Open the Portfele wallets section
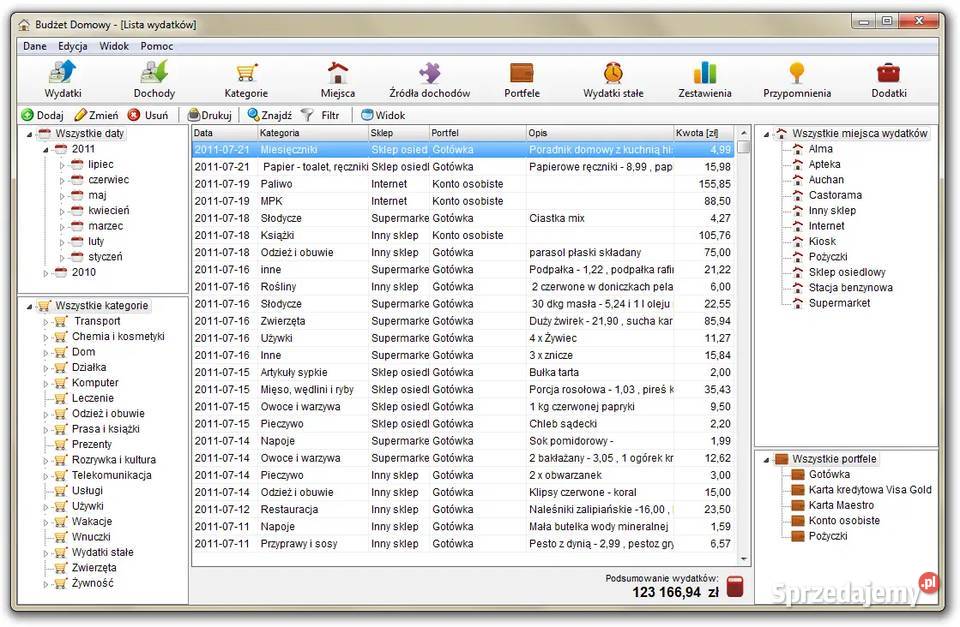This screenshot has width=960, height=627. click(521, 79)
